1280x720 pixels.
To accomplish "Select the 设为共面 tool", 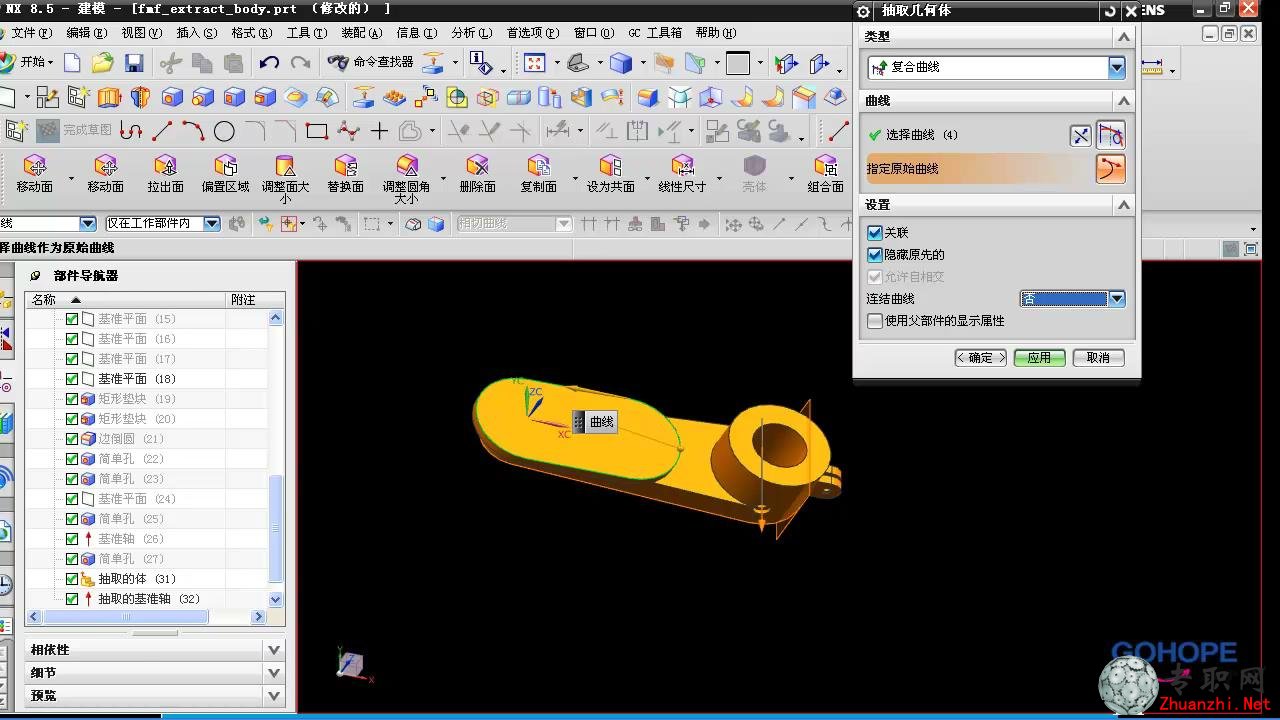I will click(x=610, y=174).
